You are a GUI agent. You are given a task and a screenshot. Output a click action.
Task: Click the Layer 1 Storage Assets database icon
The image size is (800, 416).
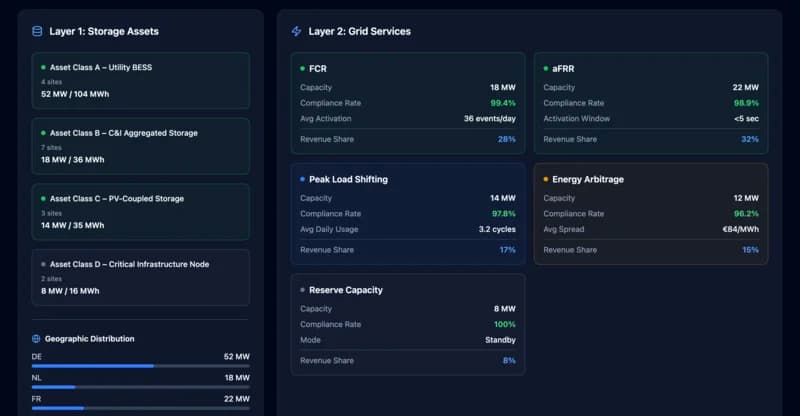[37, 31]
